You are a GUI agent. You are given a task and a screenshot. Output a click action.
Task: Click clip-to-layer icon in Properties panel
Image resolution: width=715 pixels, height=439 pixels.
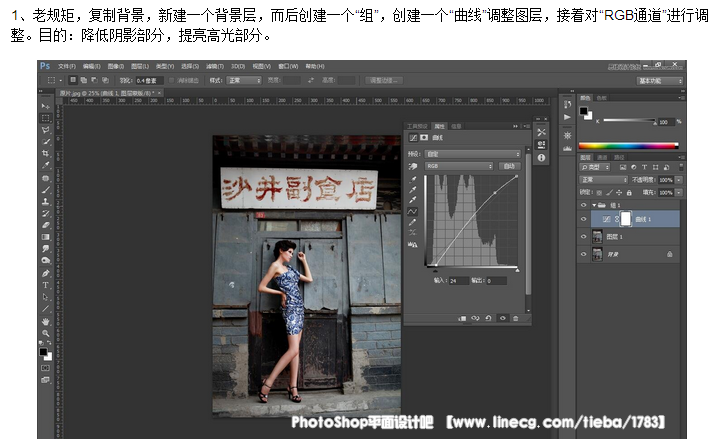click(x=462, y=318)
